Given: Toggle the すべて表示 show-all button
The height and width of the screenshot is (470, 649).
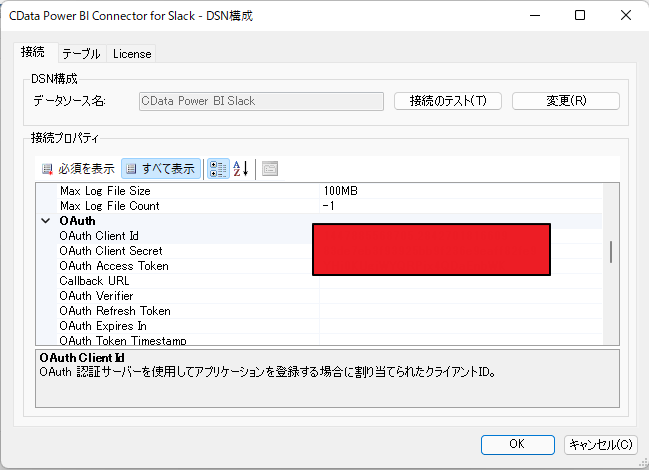Looking at the screenshot, I should point(161,169).
